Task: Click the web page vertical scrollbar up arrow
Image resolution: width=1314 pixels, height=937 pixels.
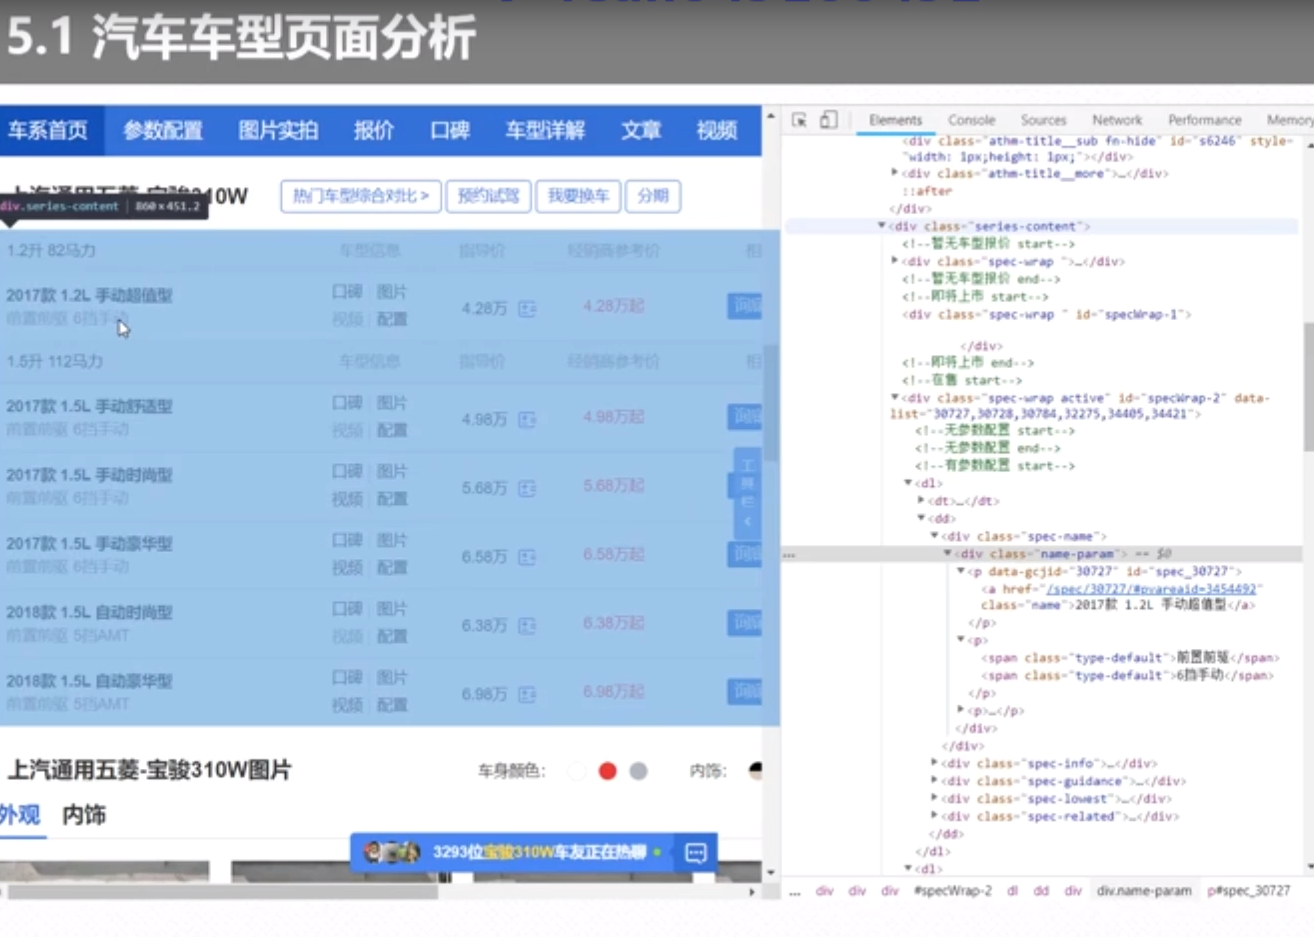Action: click(x=770, y=116)
